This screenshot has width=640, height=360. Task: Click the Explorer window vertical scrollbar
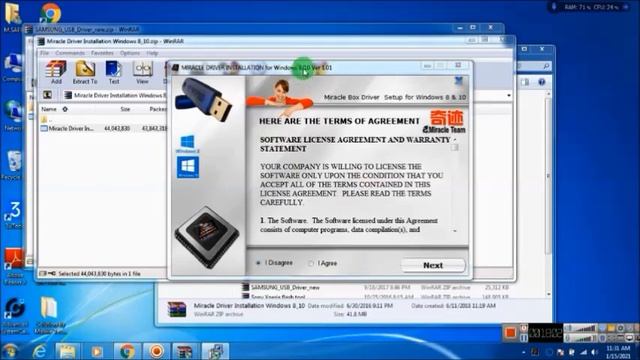point(548,176)
